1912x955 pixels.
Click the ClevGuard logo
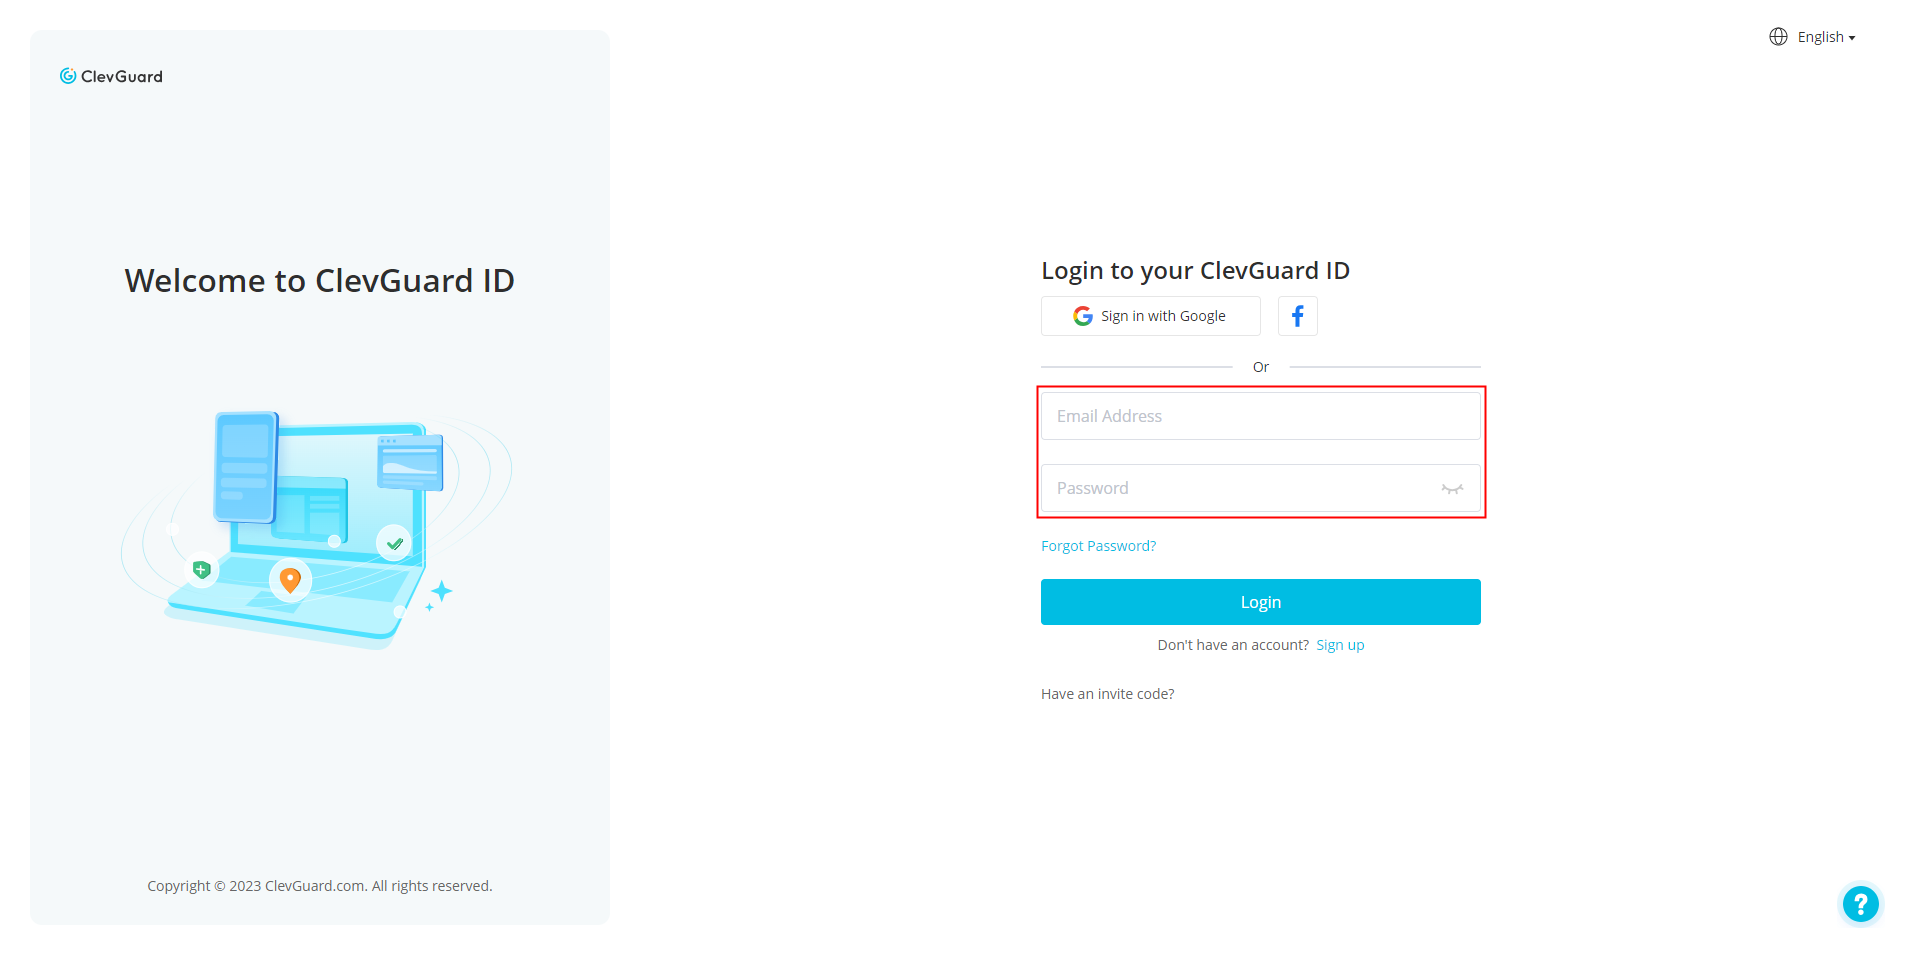[111, 76]
